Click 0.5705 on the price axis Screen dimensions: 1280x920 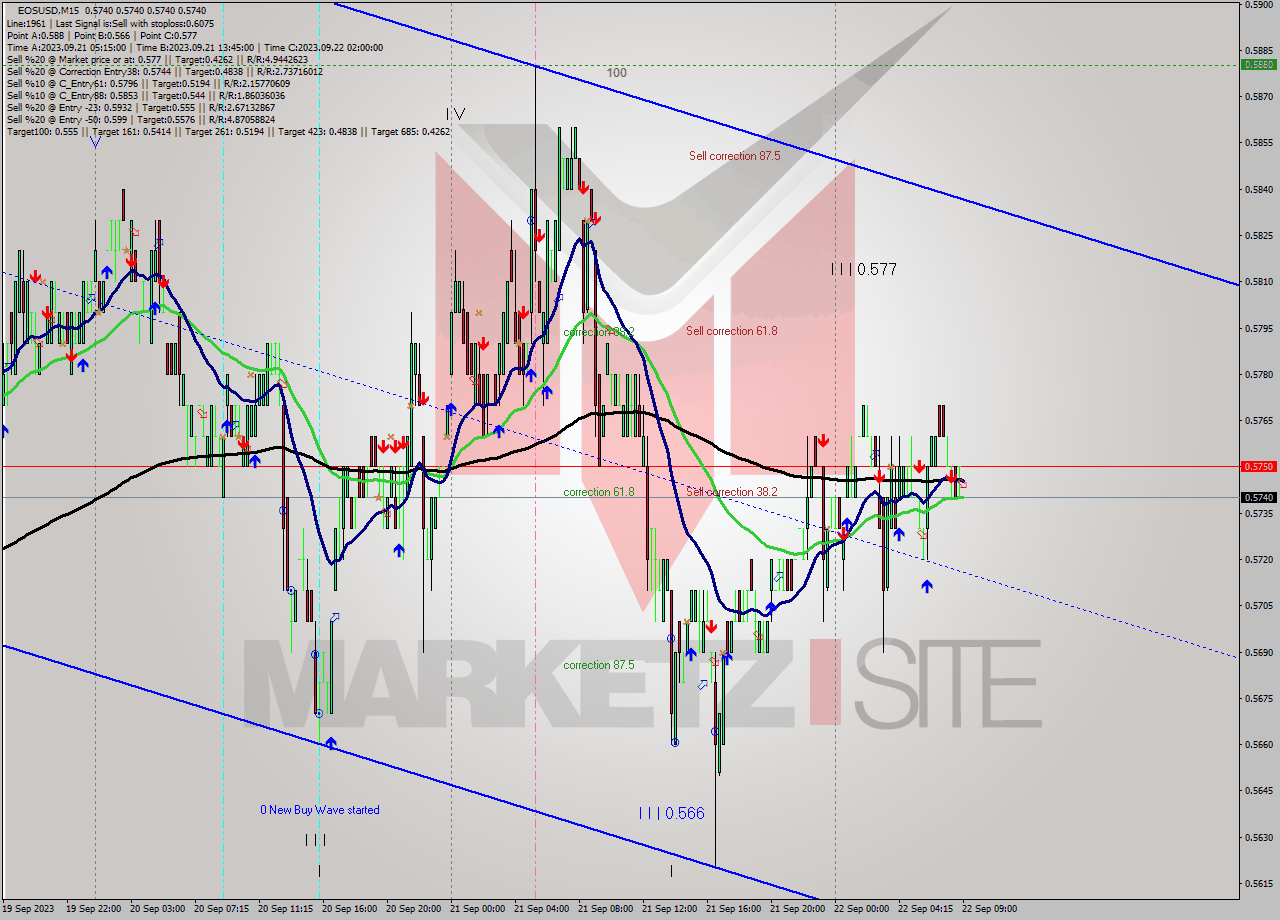click(x=1258, y=606)
